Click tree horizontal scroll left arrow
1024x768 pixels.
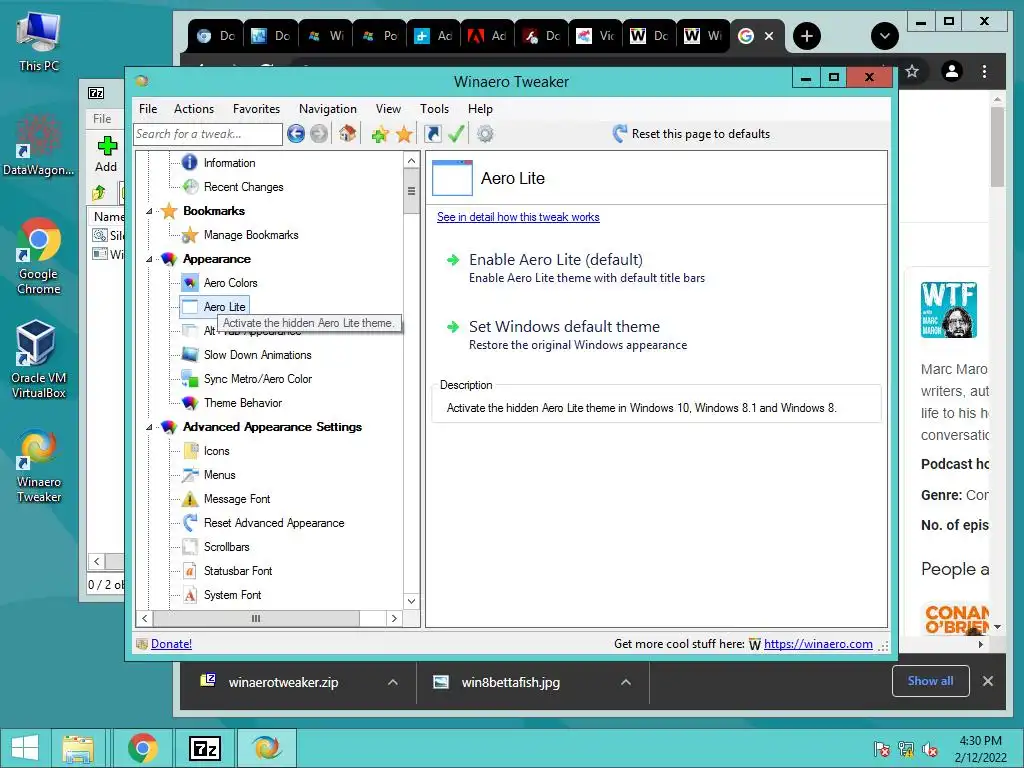tap(145, 618)
